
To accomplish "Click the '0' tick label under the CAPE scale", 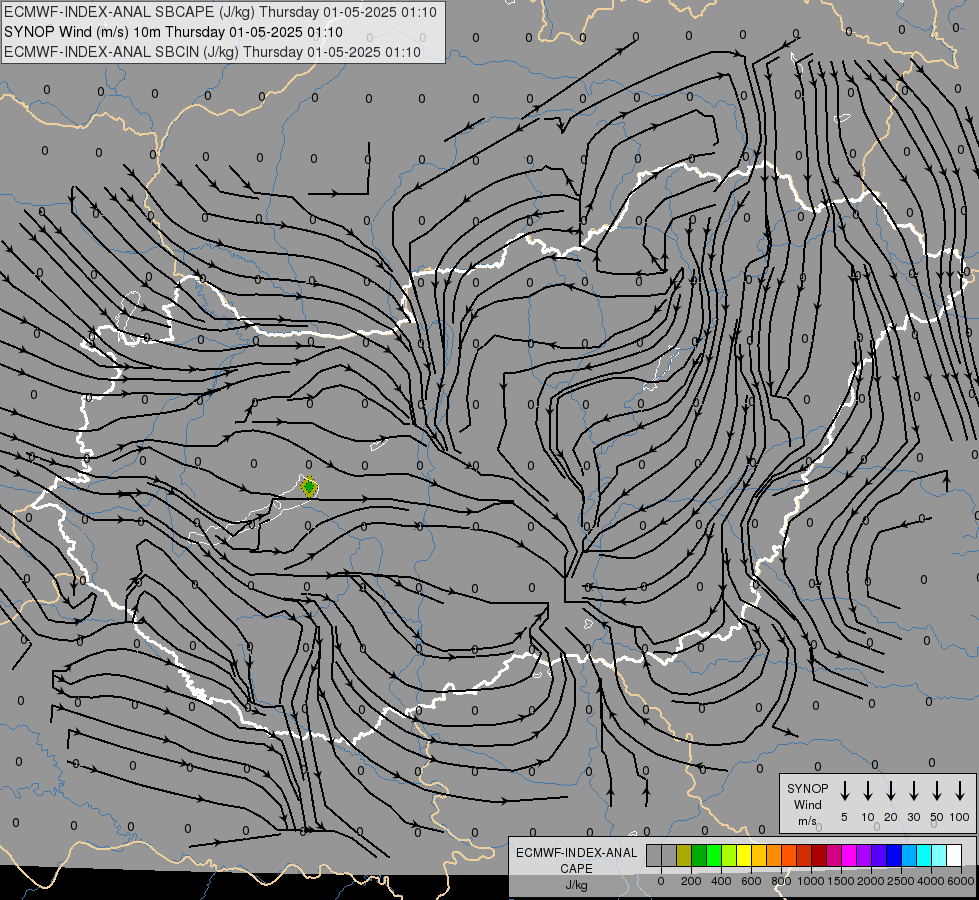I will click(x=661, y=881).
